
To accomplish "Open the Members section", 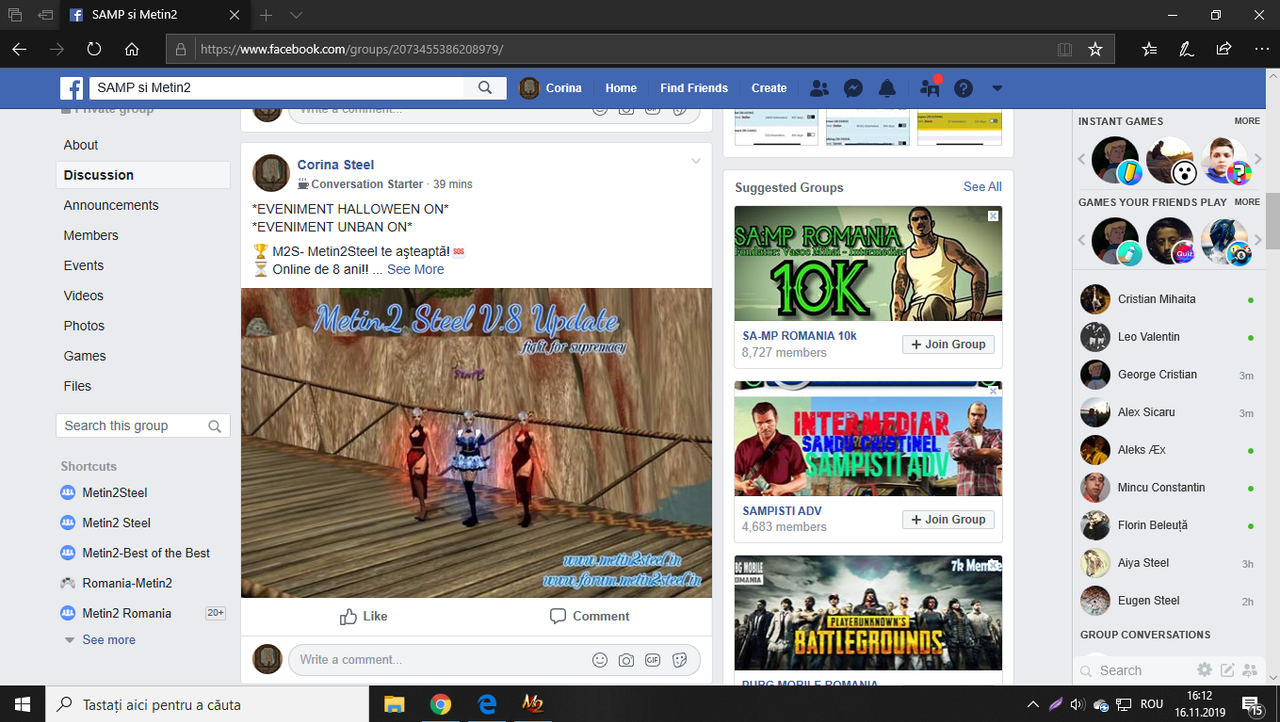I will tap(91, 235).
